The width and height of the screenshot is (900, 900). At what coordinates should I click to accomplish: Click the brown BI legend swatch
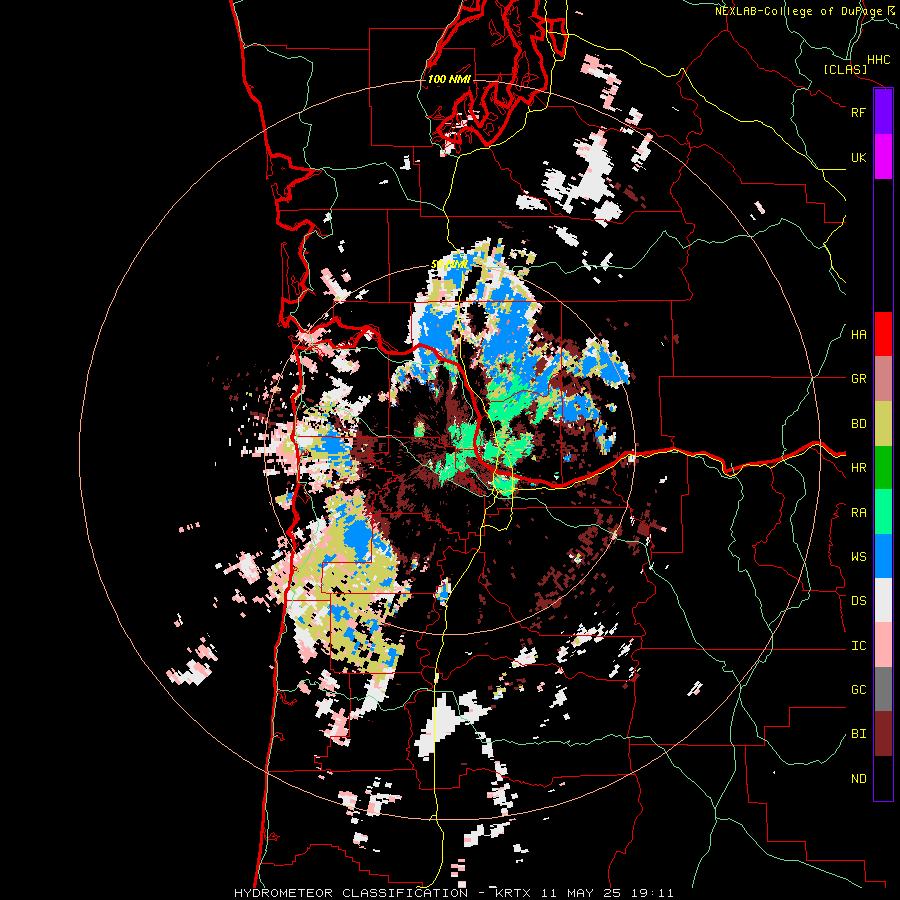[x=883, y=734]
